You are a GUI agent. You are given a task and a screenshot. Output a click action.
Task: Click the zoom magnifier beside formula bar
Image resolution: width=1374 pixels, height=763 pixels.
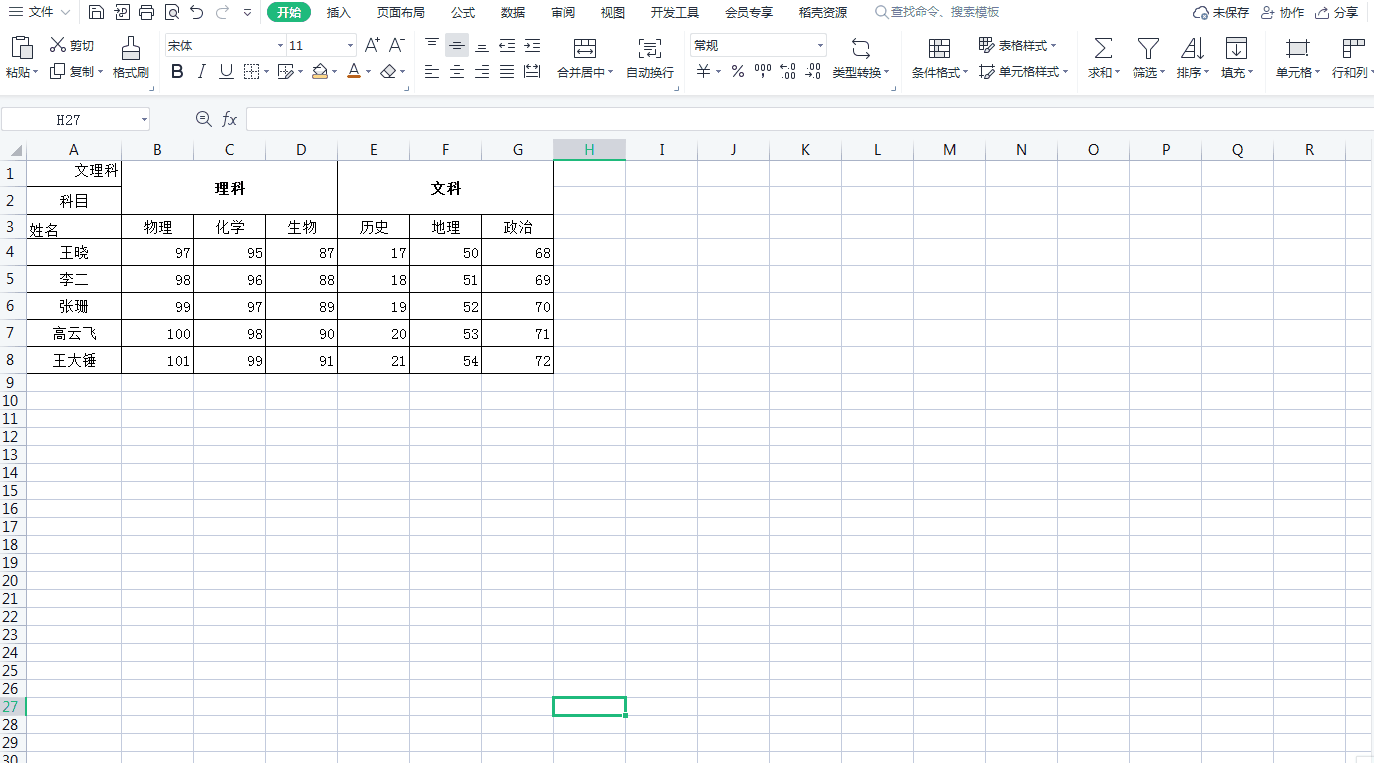(x=203, y=119)
